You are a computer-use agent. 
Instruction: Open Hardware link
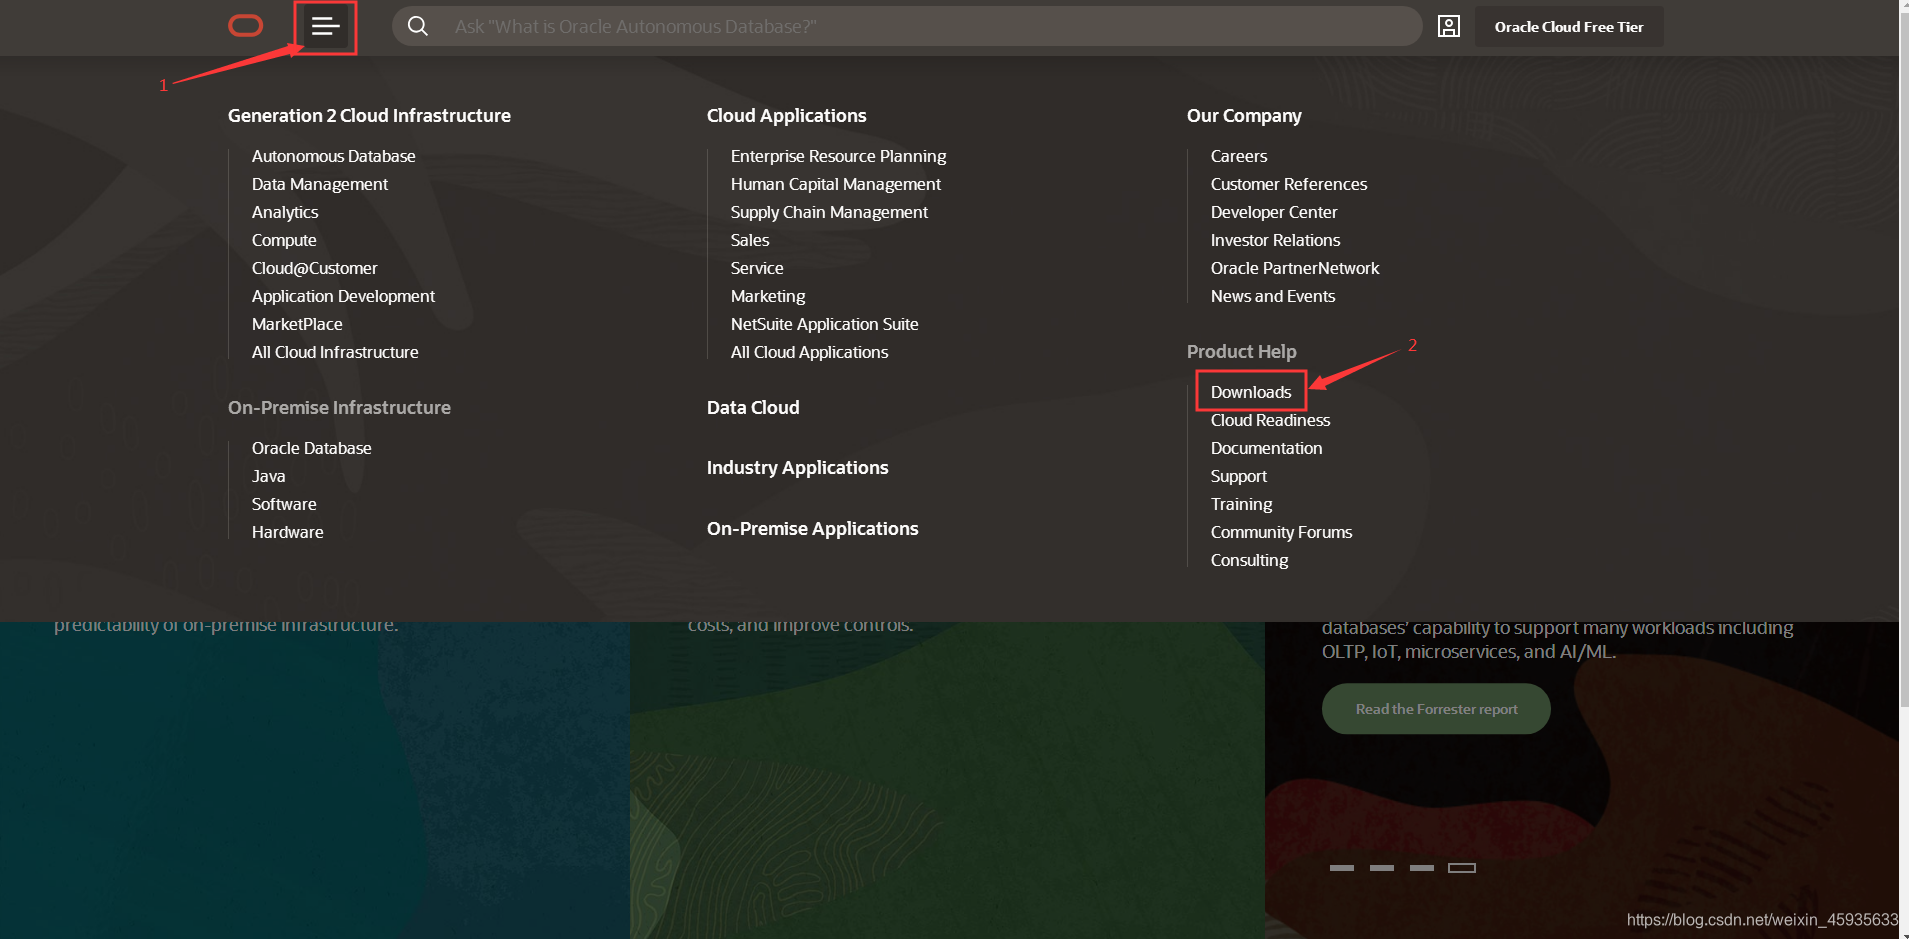click(x=287, y=532)
